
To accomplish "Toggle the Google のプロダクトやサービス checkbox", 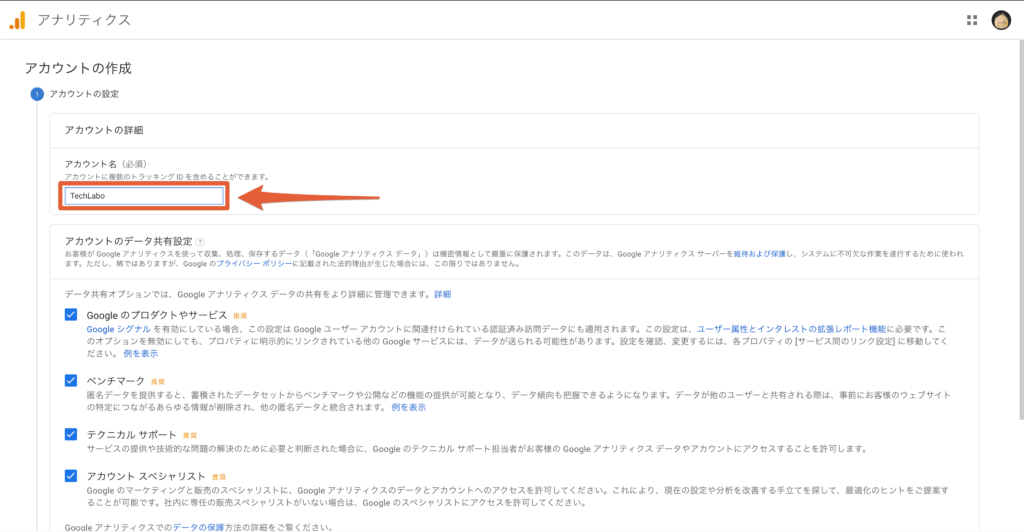I will tap(71, 315).
